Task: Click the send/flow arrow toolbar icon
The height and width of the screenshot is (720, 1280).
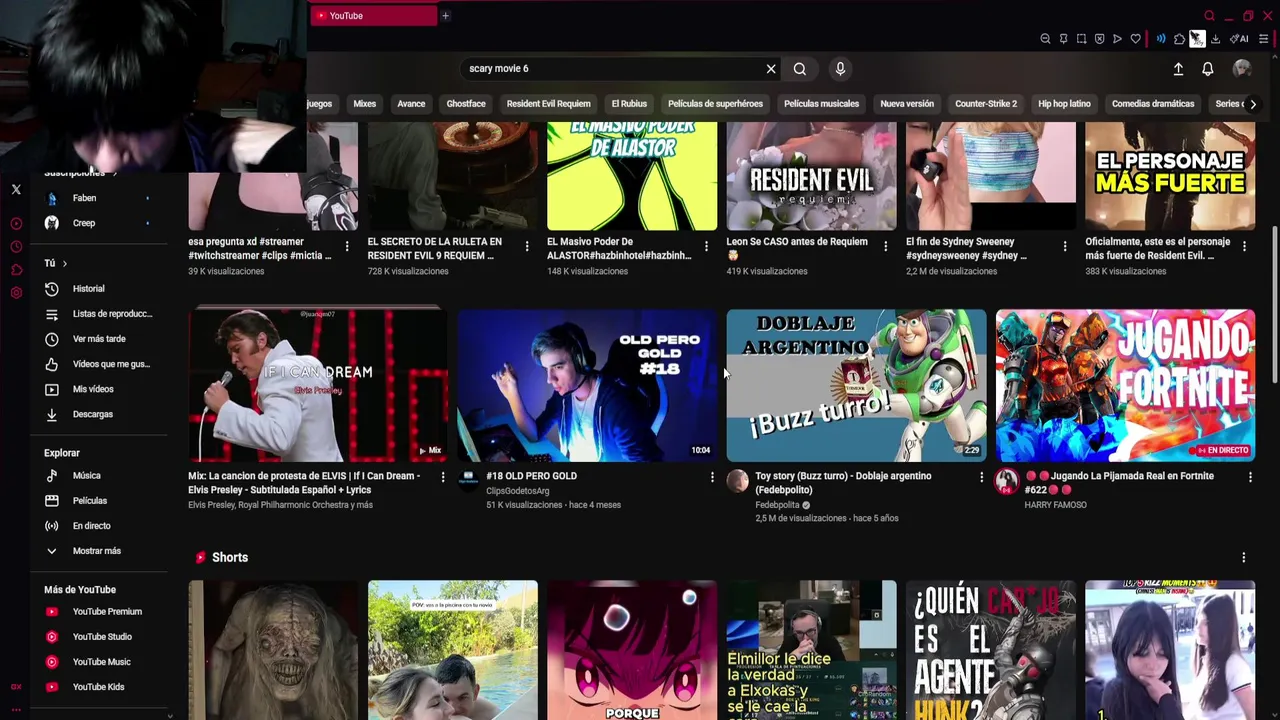Action: [1117, 39]
